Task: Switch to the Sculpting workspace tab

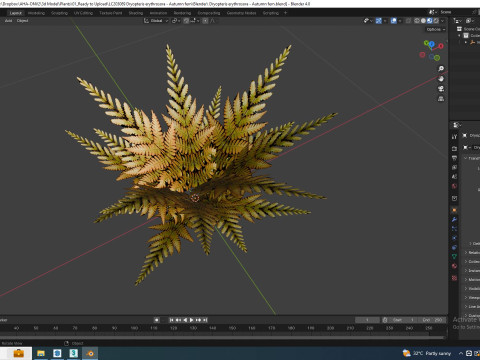Action: 59,13
